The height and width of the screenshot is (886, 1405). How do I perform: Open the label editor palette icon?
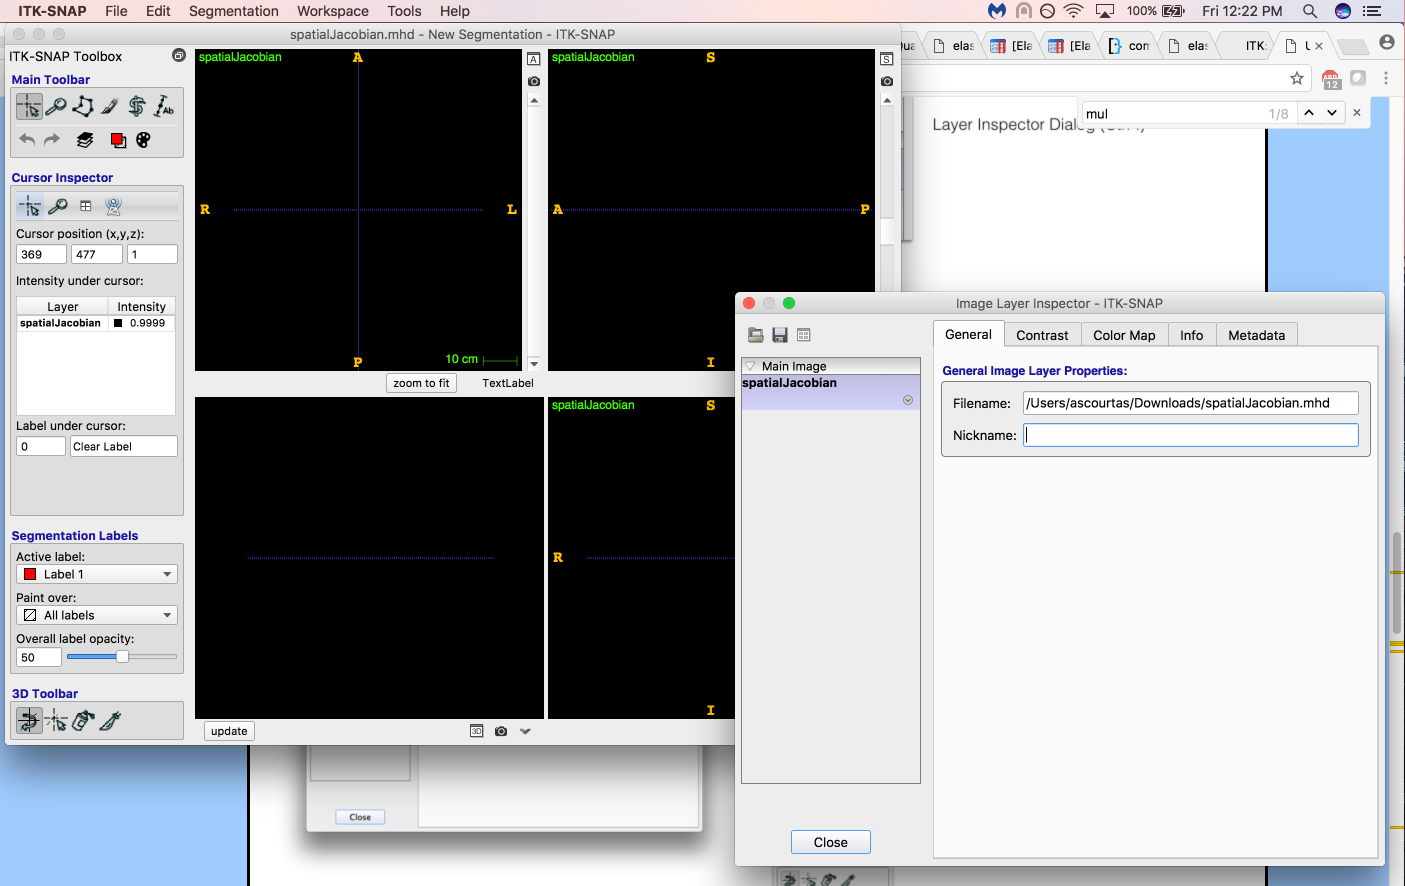coord(143,139)
